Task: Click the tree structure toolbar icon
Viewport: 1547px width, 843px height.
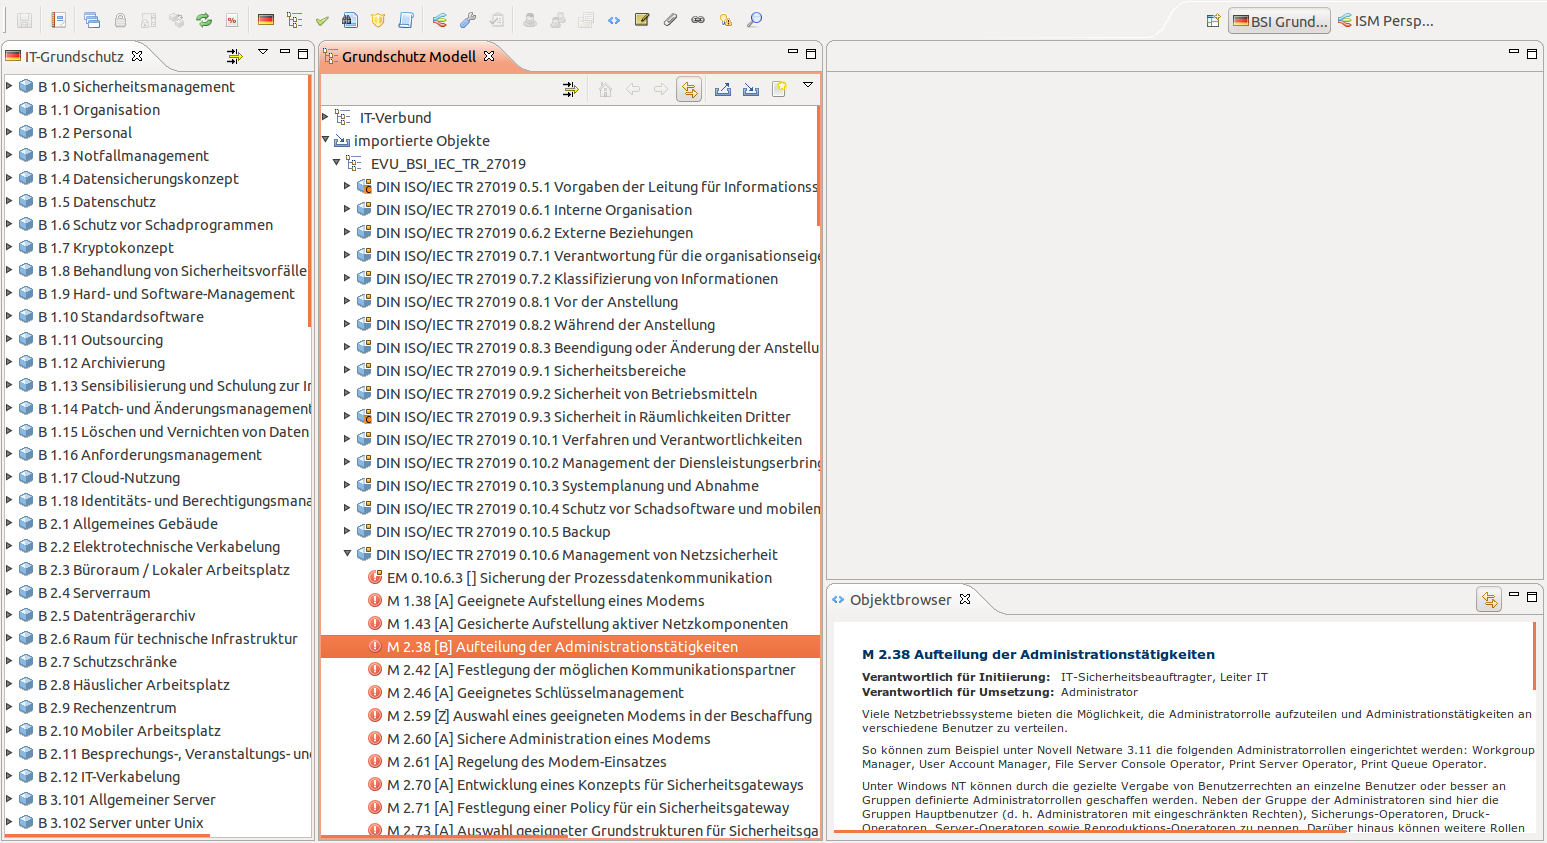Action: 294,20
